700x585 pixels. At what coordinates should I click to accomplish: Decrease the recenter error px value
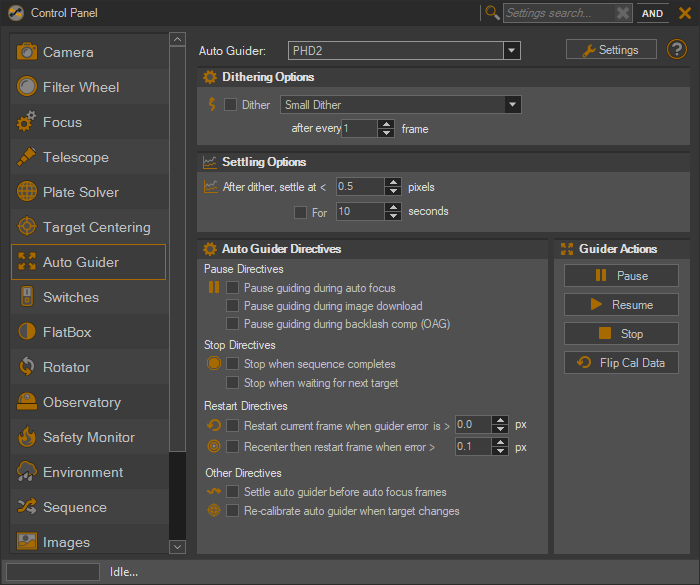pyautogui.click(x=500, y=451)
